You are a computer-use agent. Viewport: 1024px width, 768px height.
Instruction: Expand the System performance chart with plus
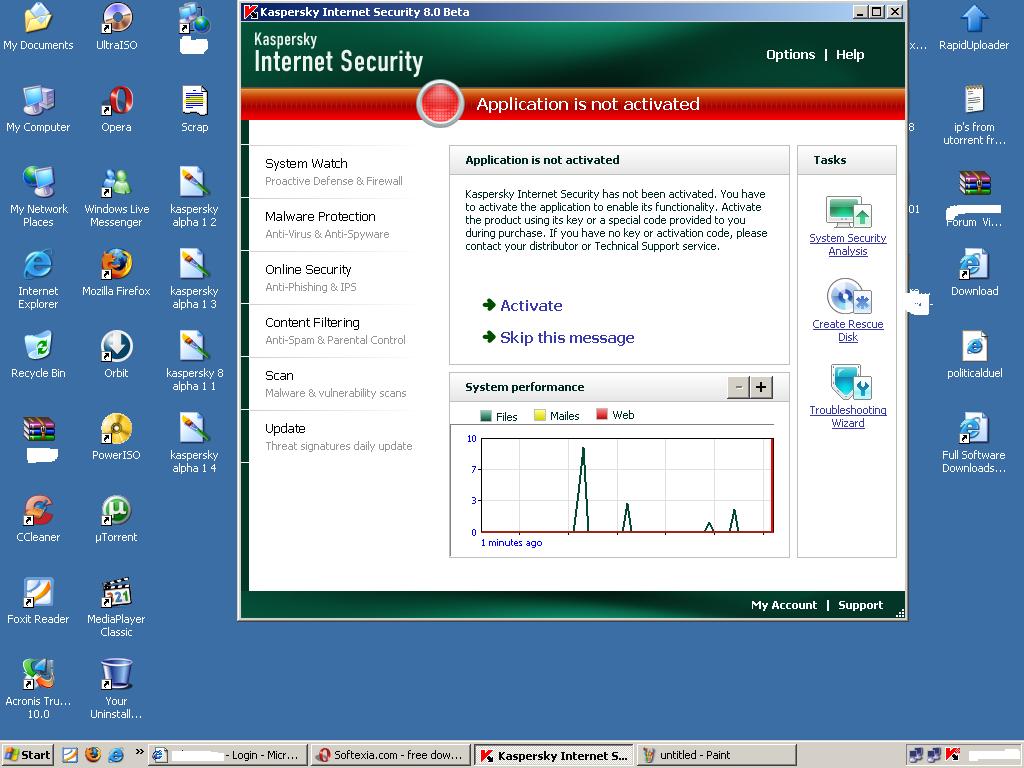(x=761, y=387)
